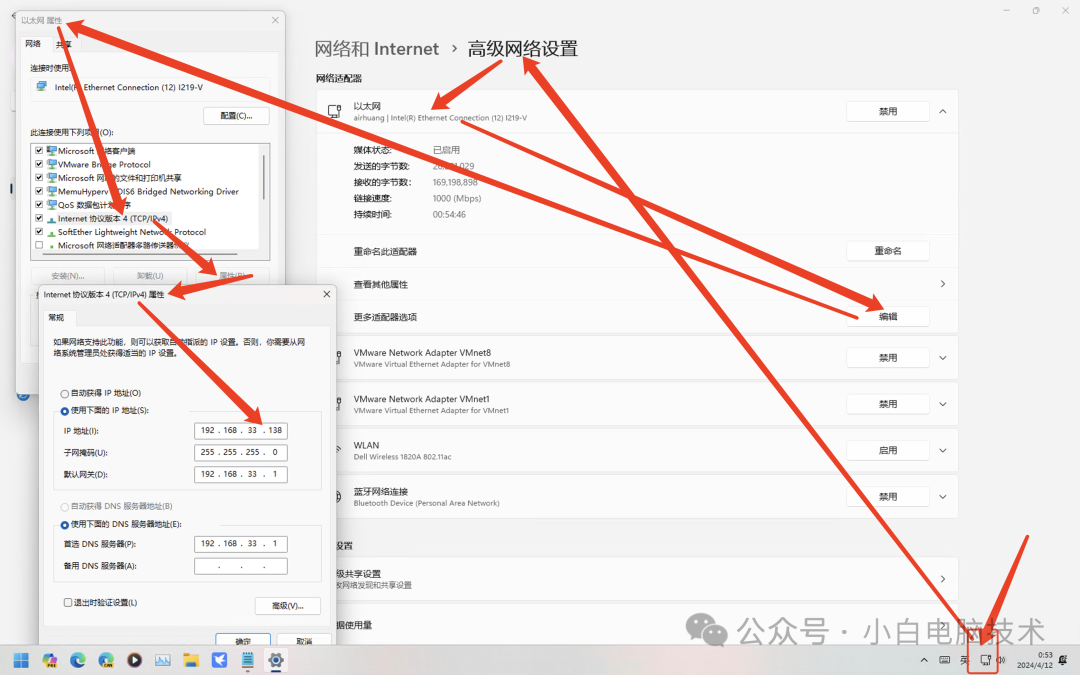Open the blue bird app taskbar icon
This screenshot has height=675, width=1080.
pyautogui.click(x=219, y=661)
